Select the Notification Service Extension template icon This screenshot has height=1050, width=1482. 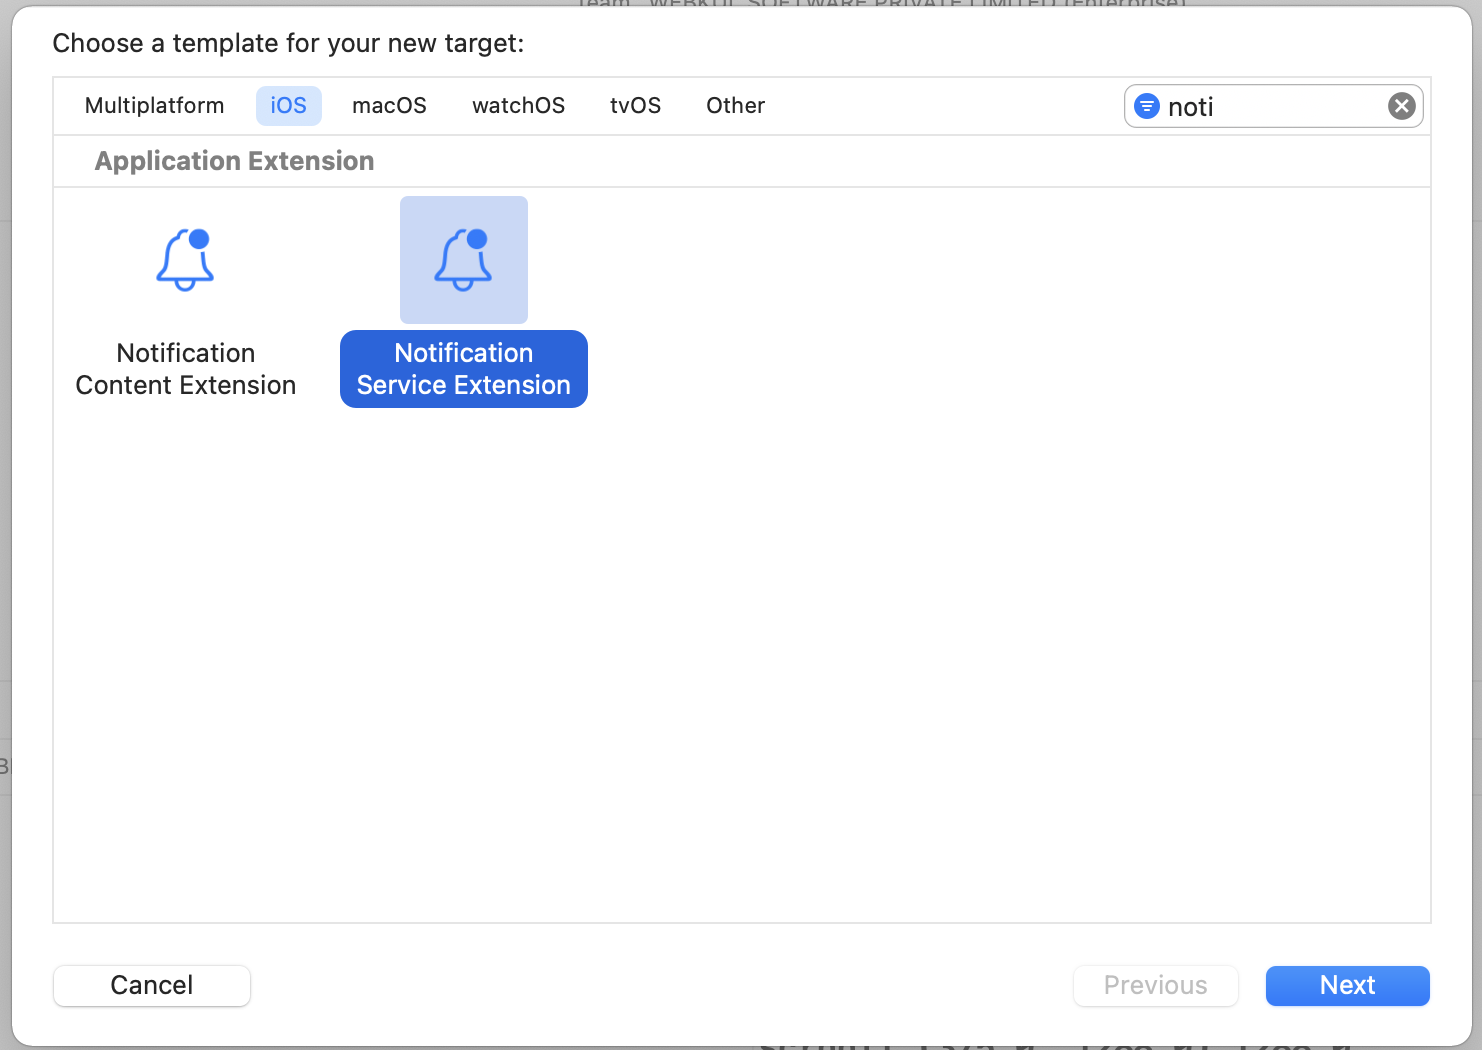pyautogui.click(x=463, y=260)
